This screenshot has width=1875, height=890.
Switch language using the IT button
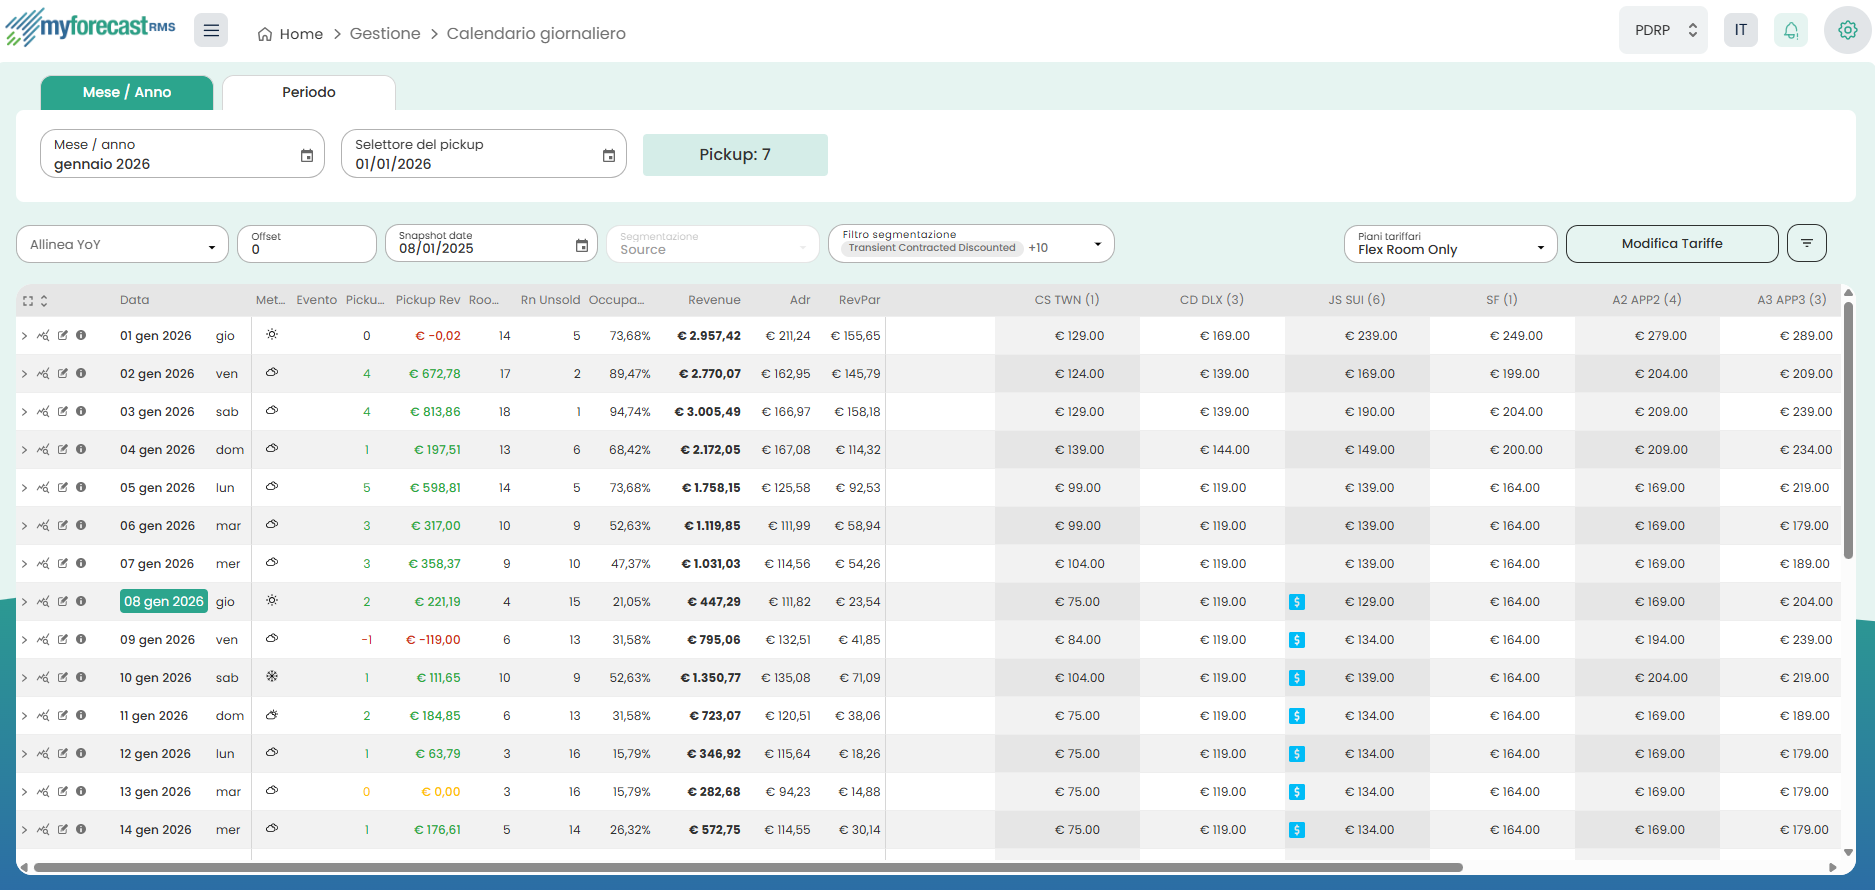point(1740,31)
